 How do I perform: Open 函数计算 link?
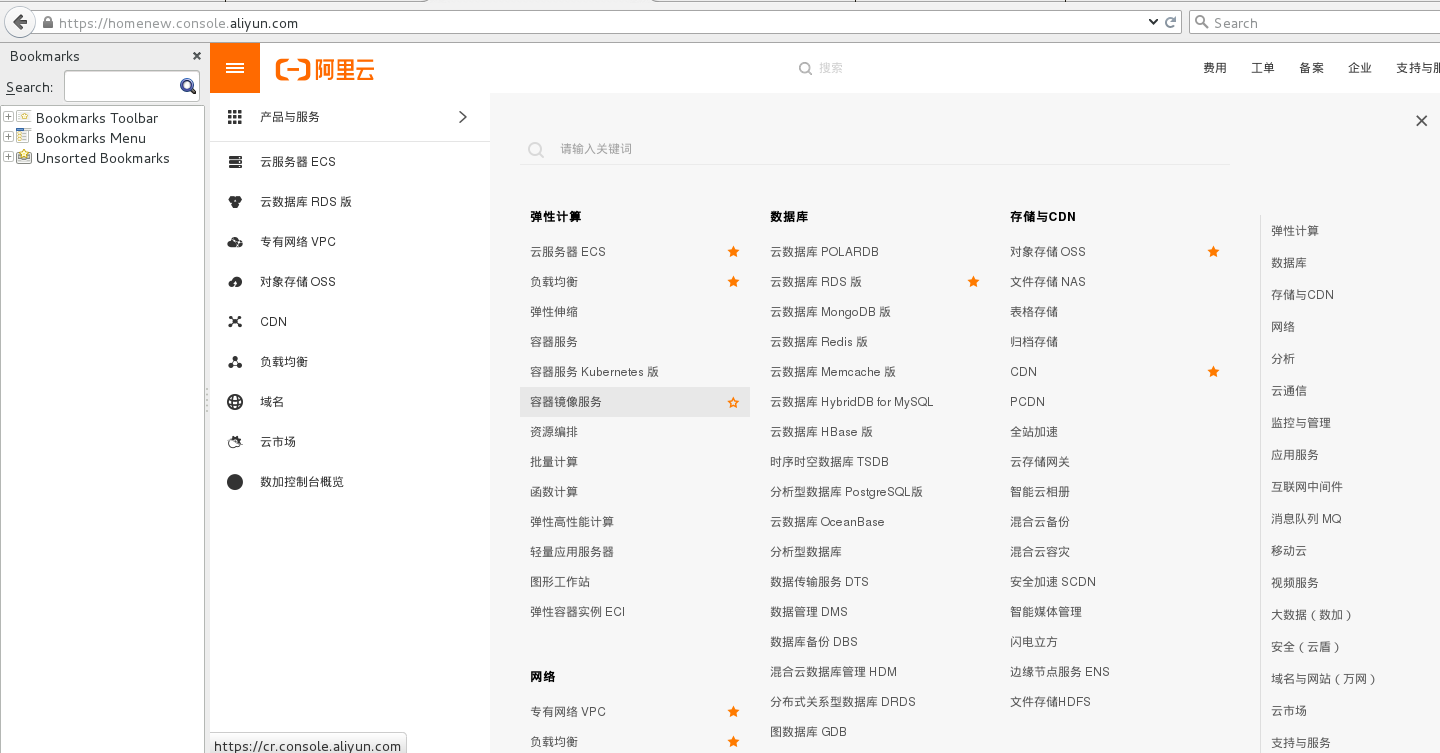point(554,492)
